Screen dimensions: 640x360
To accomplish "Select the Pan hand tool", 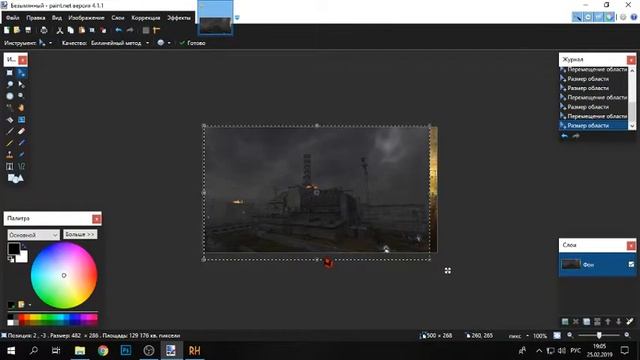I will tap(21, 108).
